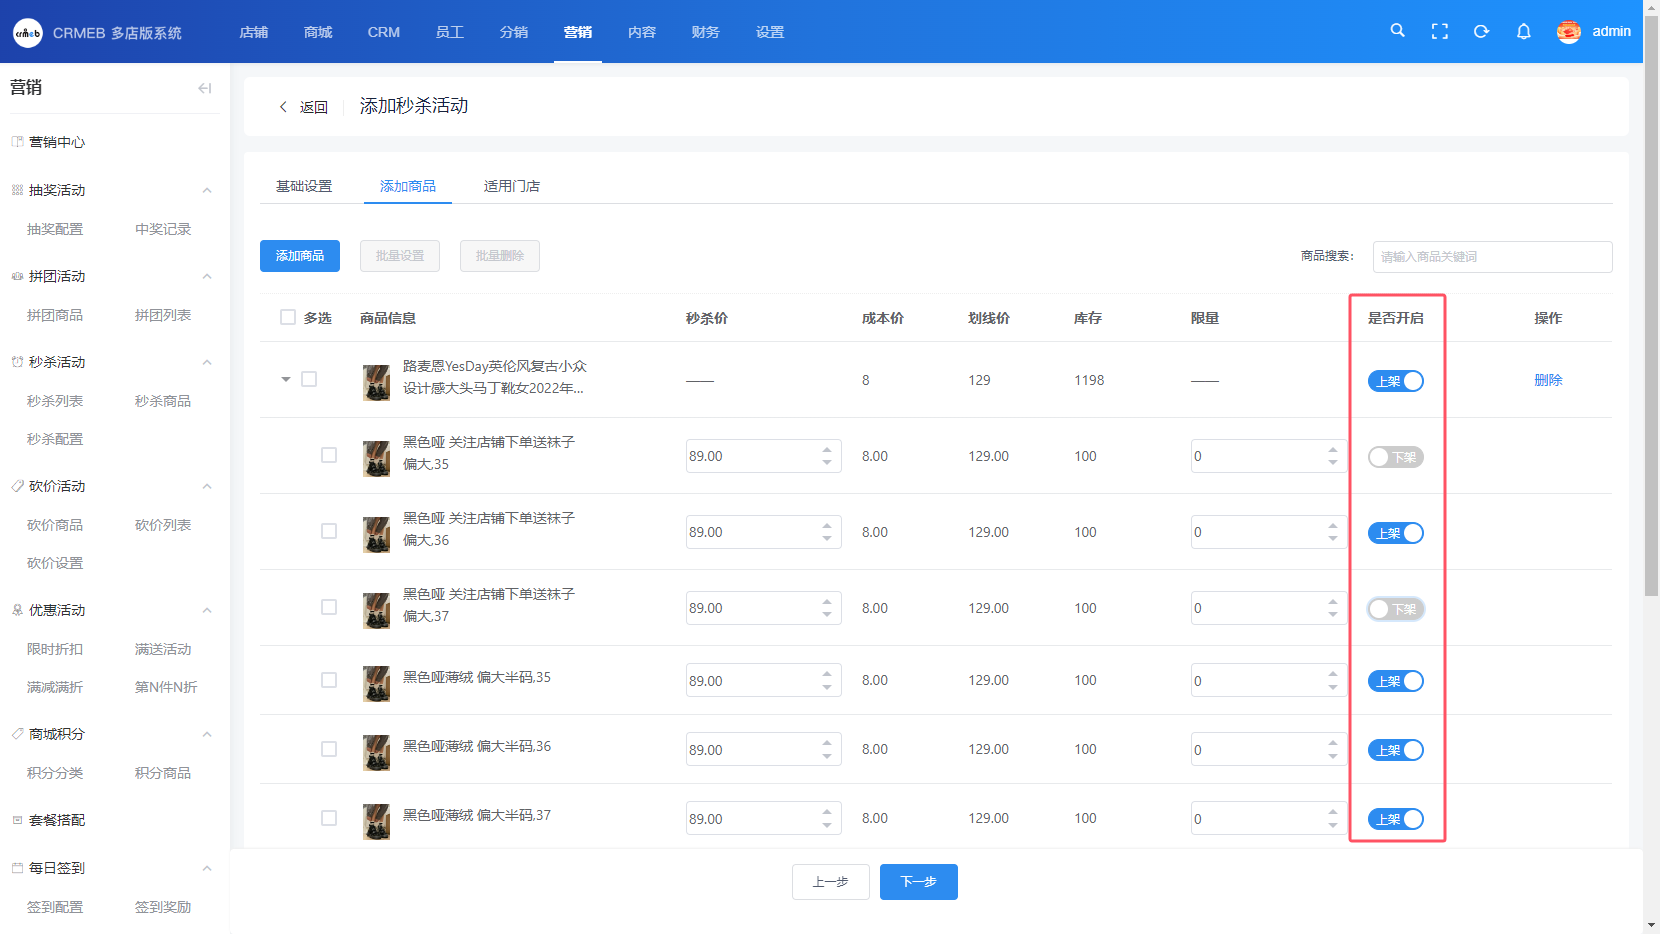Collapse the 拼团活动 menu chevron
1661x934 pixels.
(x=207, y=276)
